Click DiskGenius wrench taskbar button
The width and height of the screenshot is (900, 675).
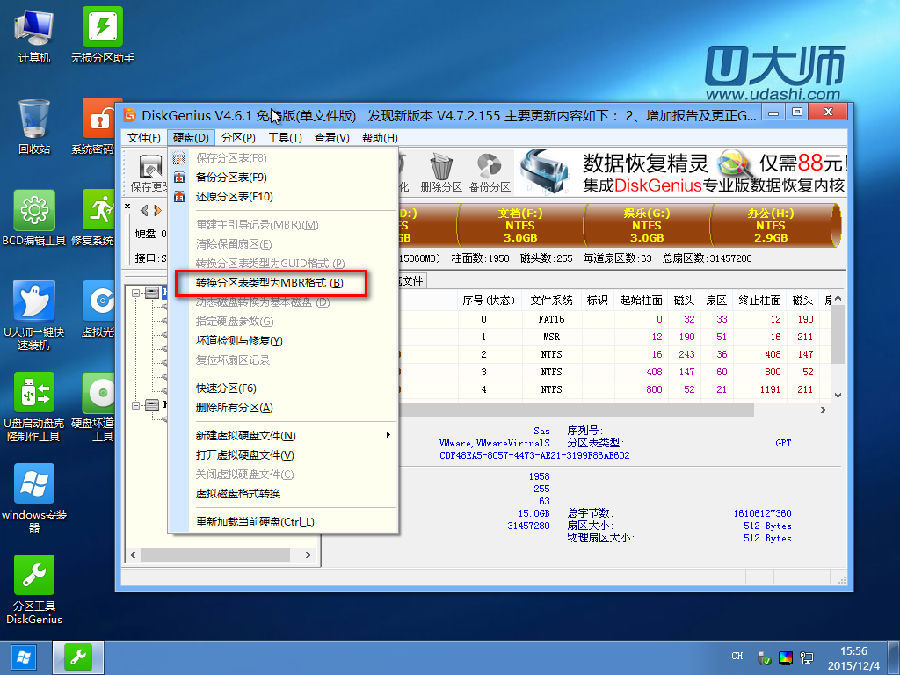[78, 658]
